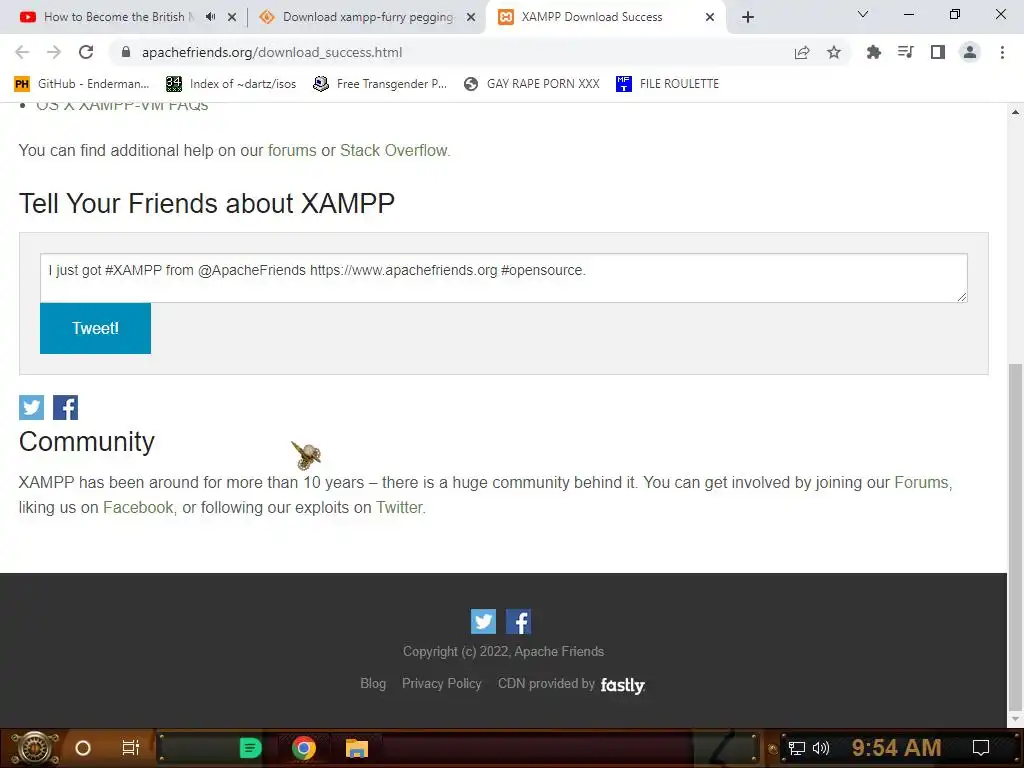The width and height of the screenshot is (1024, 768).
Task: Open the steampunk Start button
Action: [x=35, y=748]
